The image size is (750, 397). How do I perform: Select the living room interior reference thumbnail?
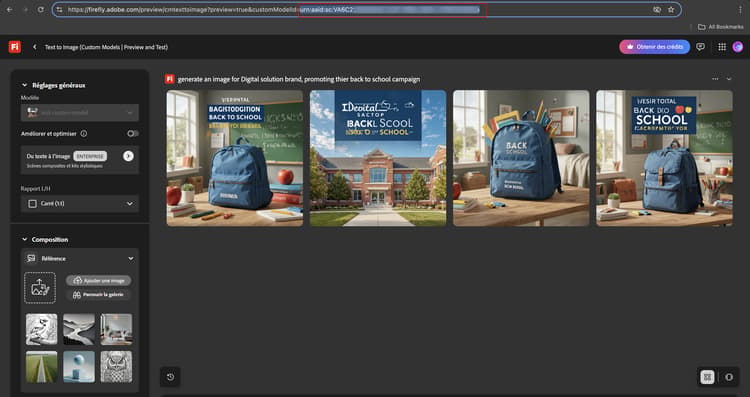[116, 329]
